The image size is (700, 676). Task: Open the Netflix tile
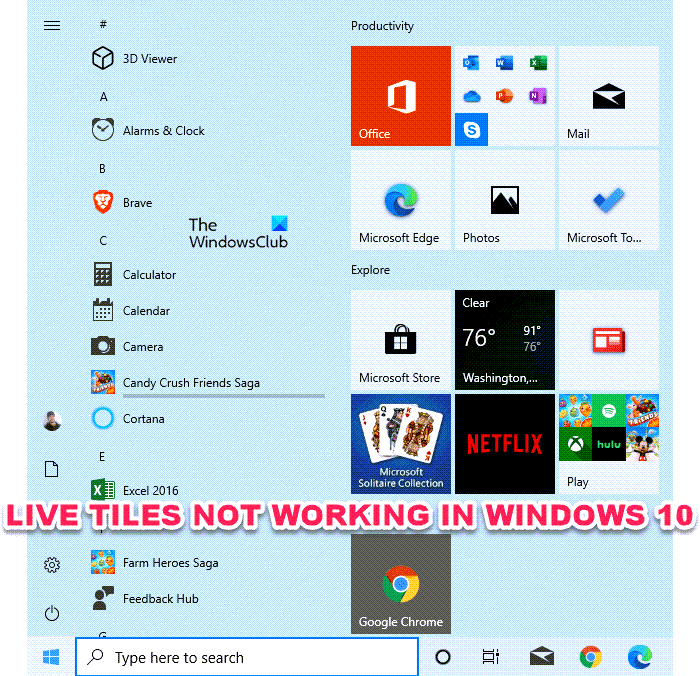505,444
